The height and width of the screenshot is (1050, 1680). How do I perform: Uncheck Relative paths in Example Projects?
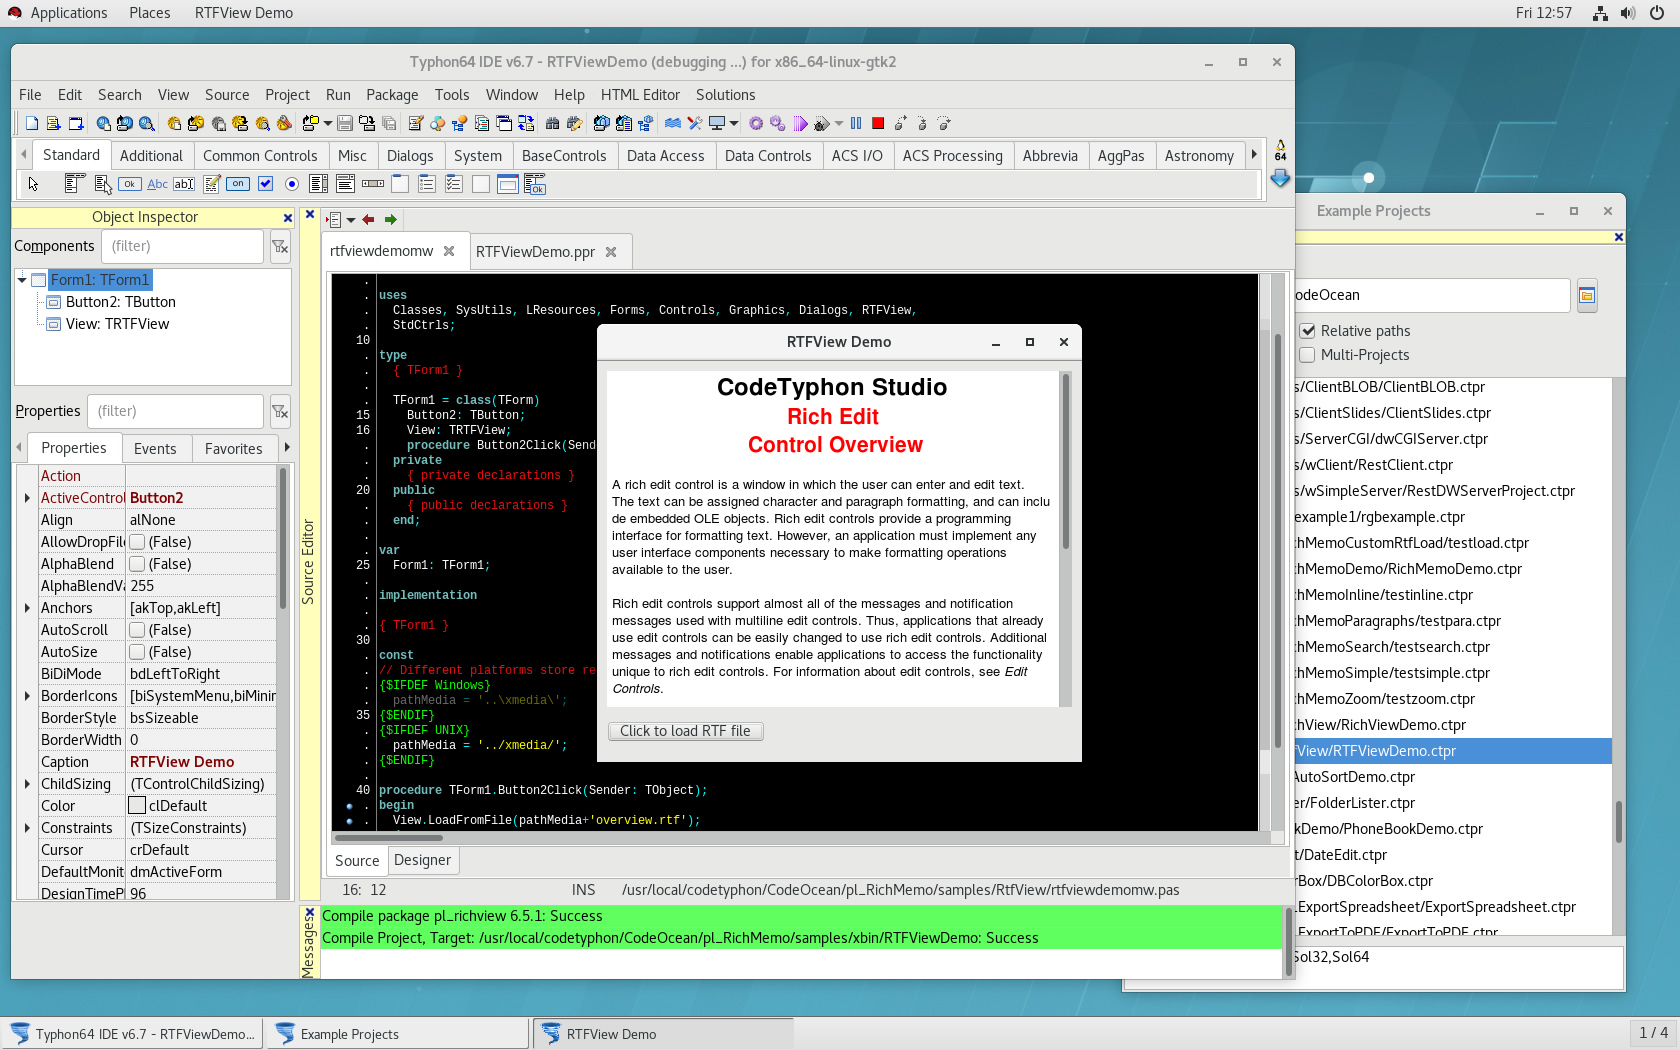(1307, 331)
